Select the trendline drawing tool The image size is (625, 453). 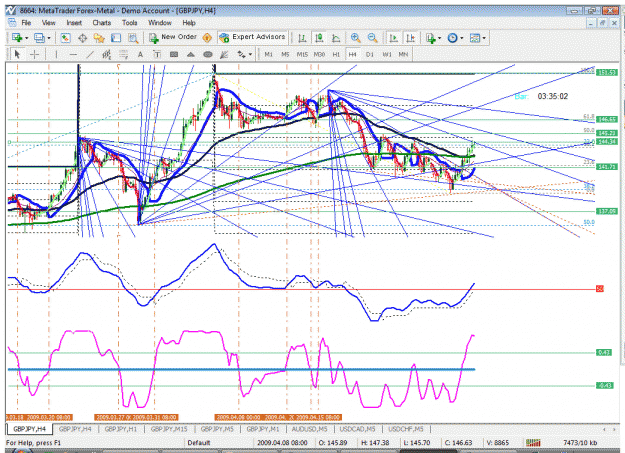90,55
